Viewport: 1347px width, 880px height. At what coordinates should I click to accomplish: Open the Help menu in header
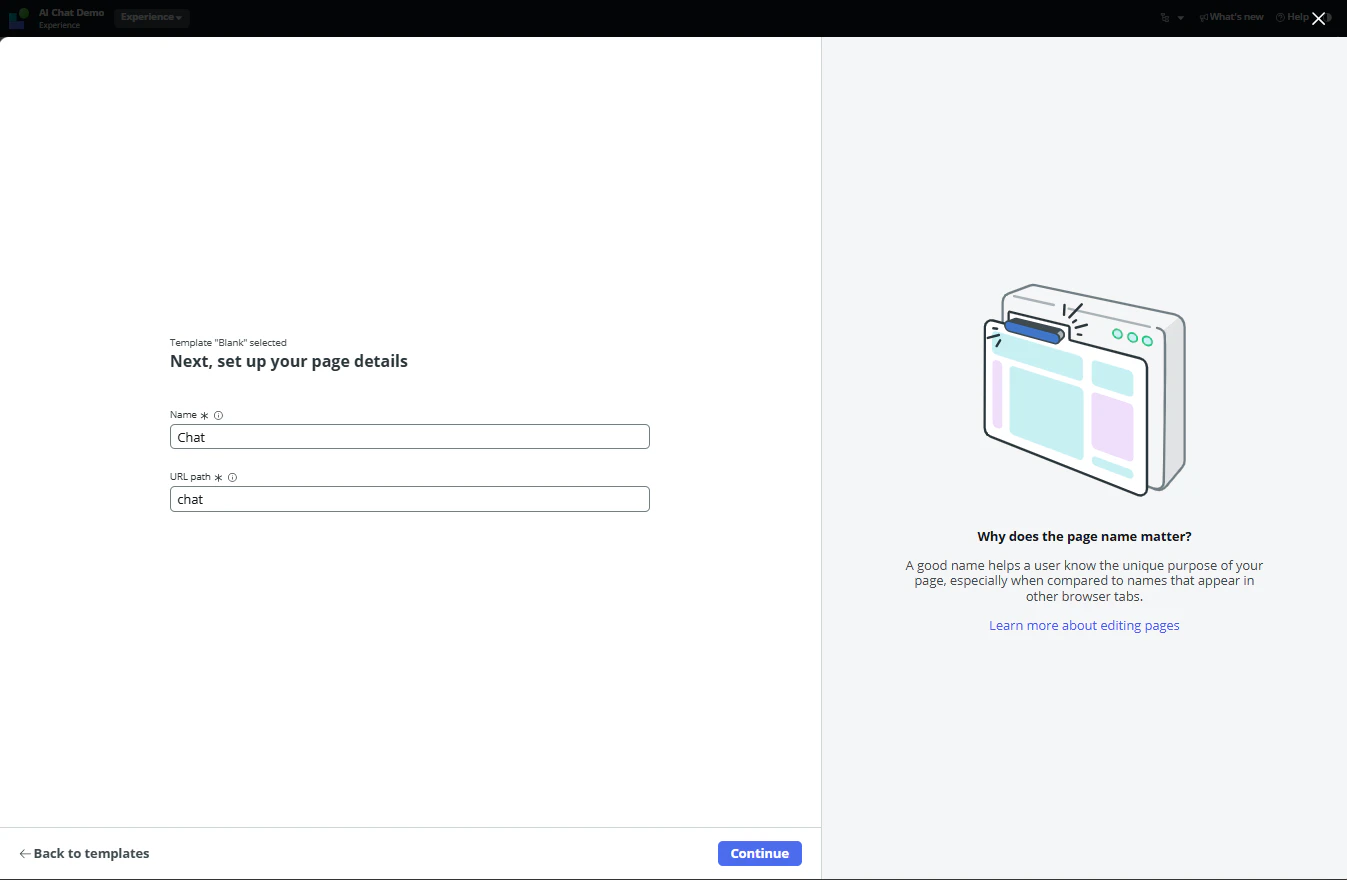click(x=1292, y=17)
